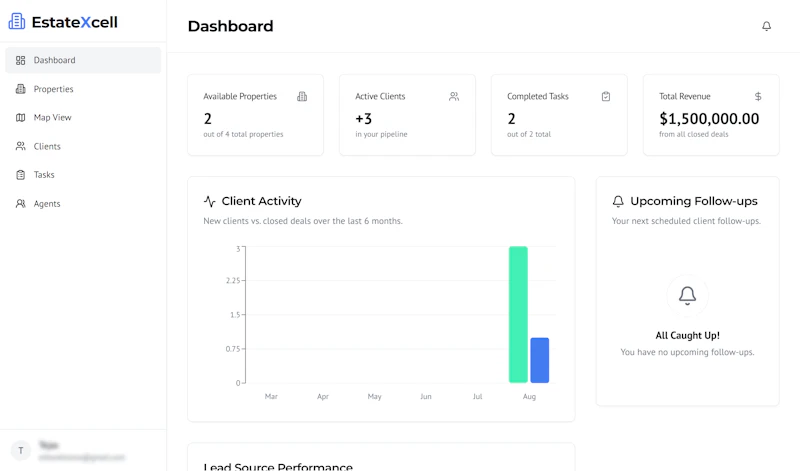Open Tasks from the sidebar

[83, 175]
